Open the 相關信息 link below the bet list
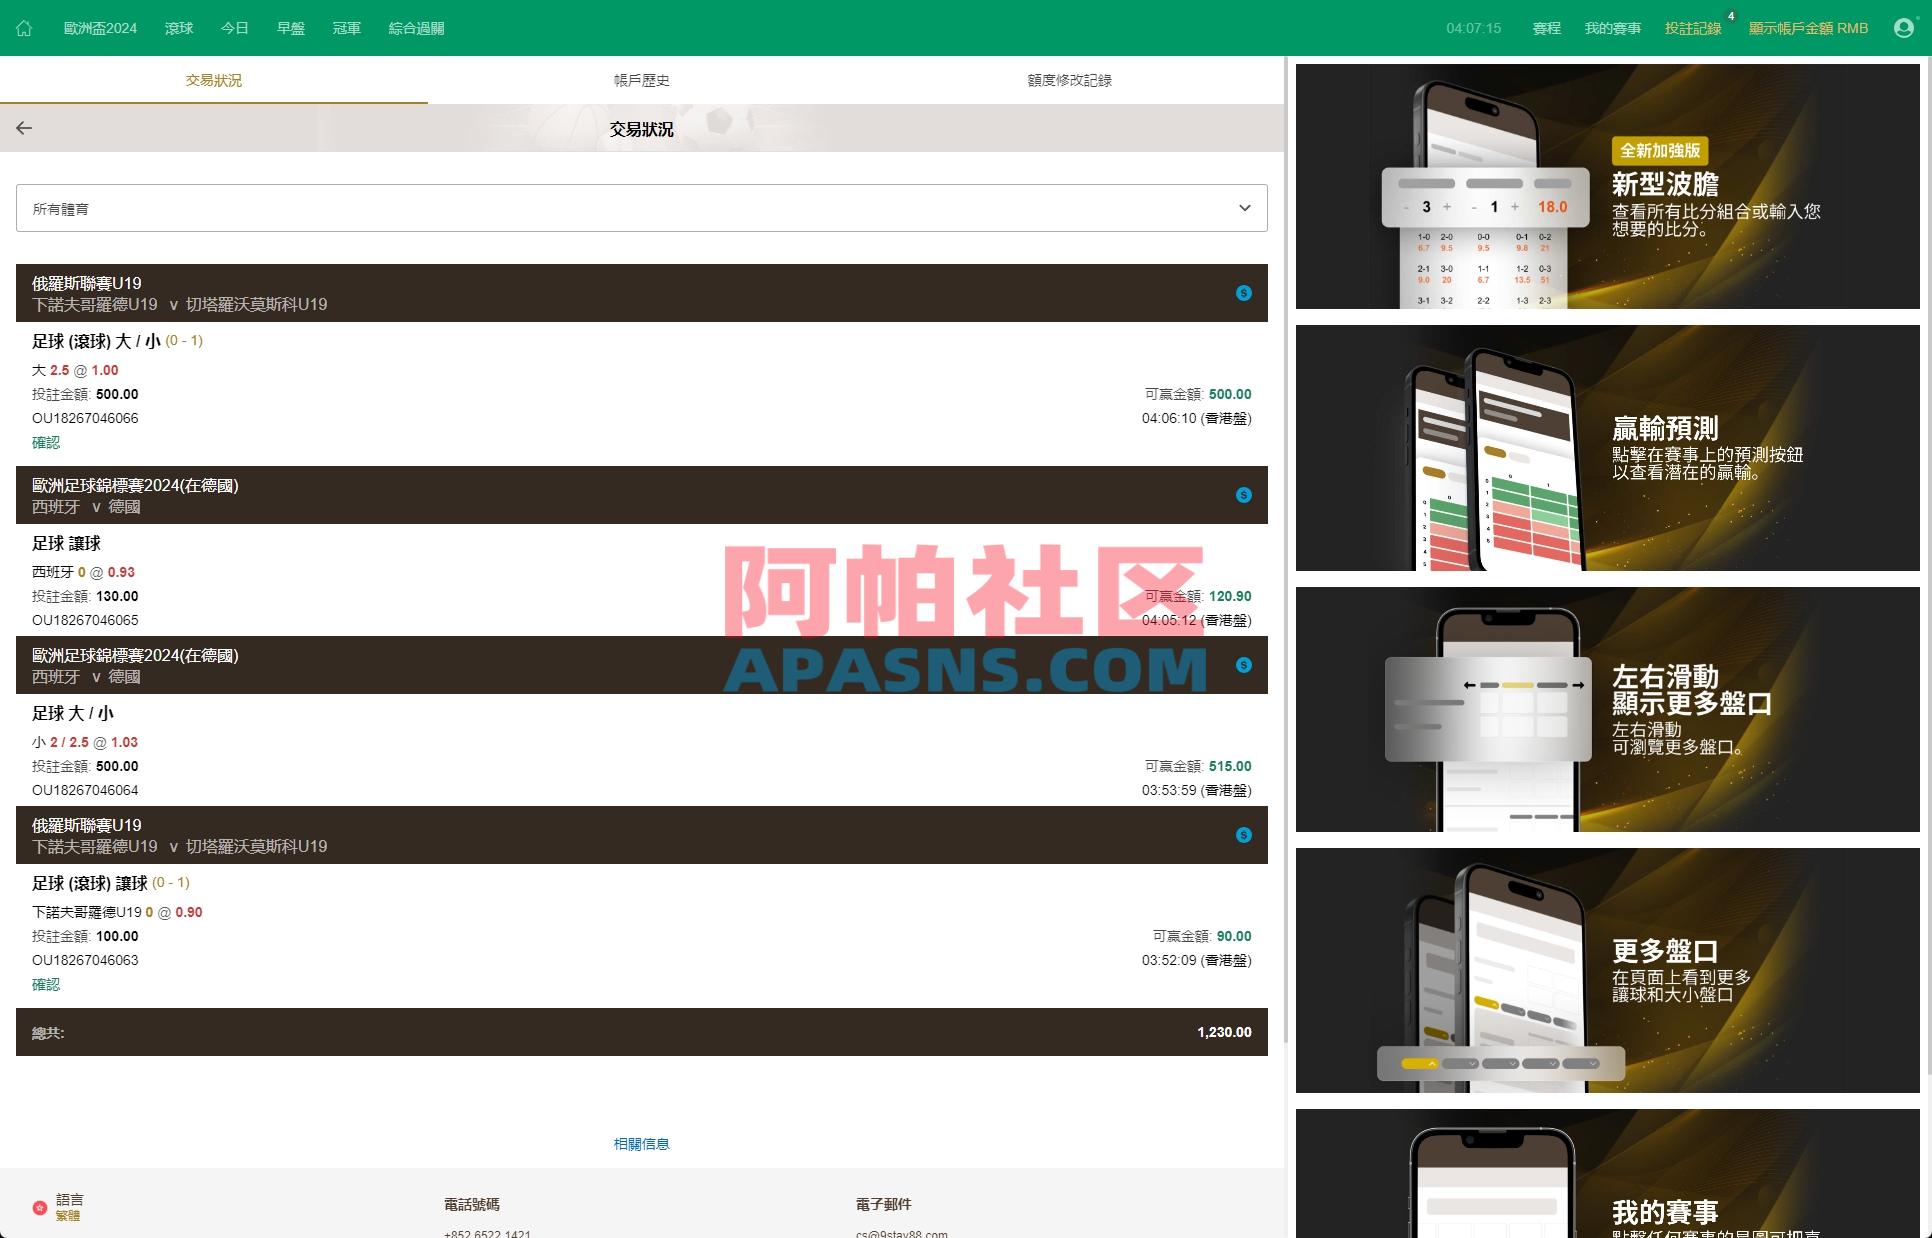 [x=641, y=1144]
